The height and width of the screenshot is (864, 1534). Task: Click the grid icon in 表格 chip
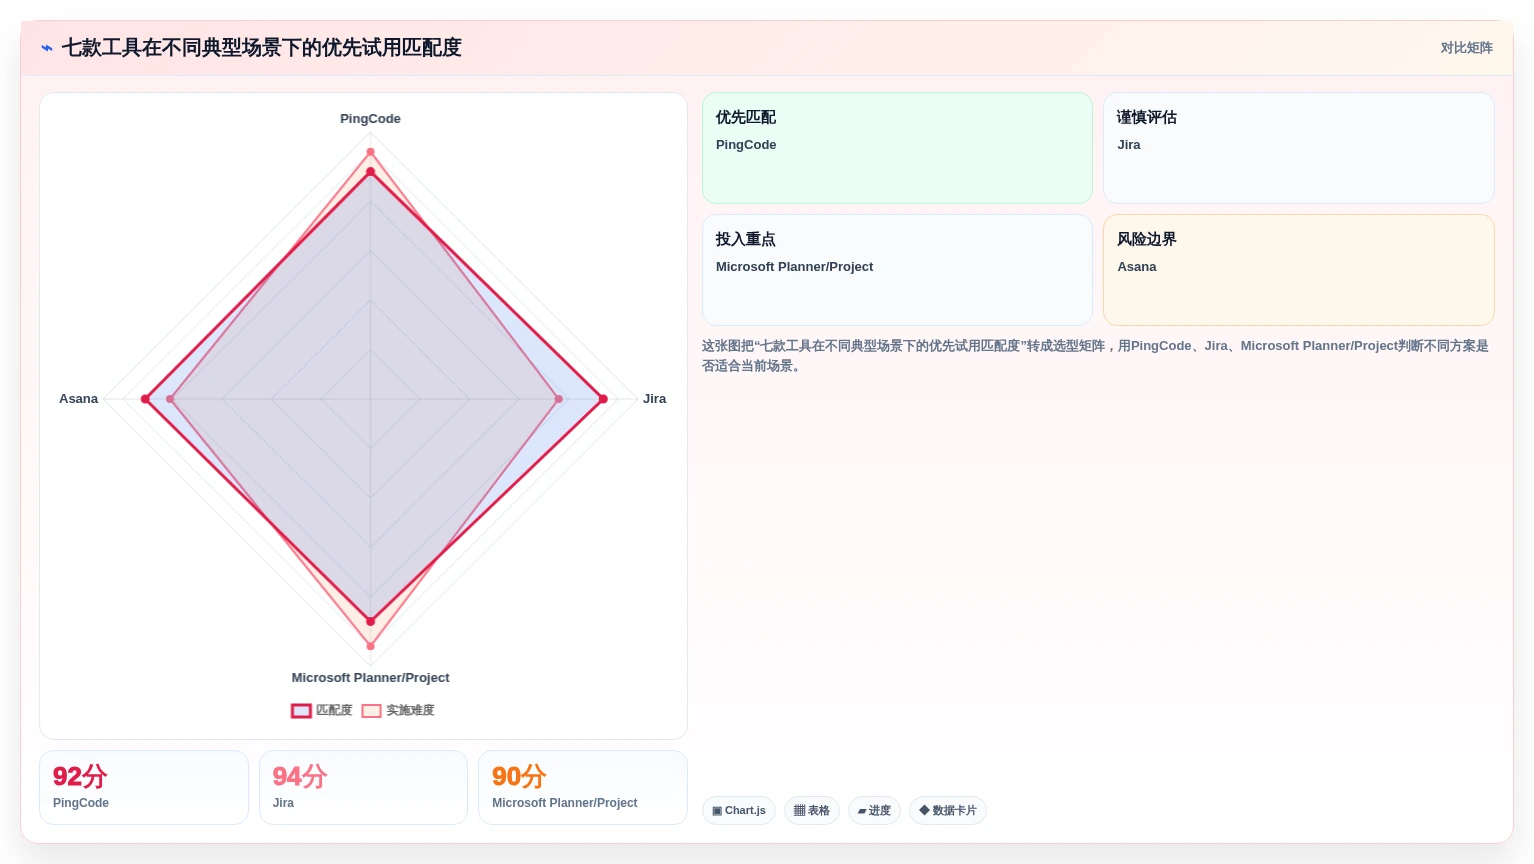(799, 811)
